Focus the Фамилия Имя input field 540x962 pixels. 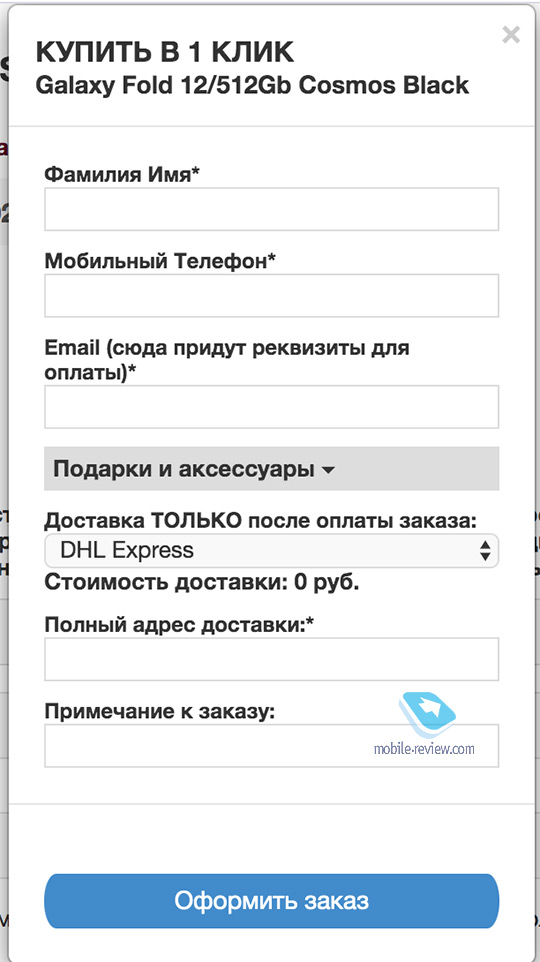tap(271, 209)
